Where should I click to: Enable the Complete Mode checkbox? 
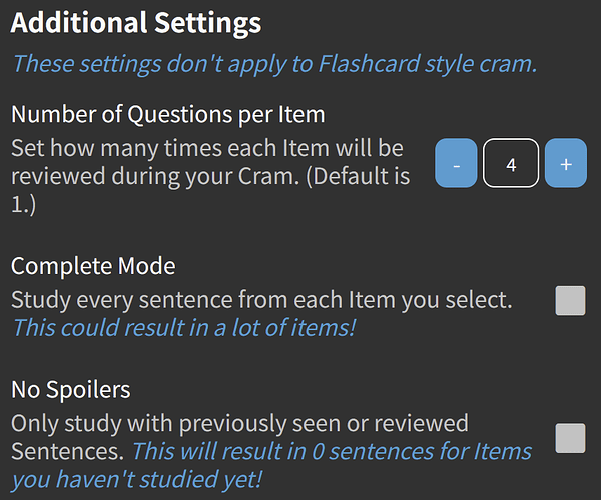coord(570,300)
